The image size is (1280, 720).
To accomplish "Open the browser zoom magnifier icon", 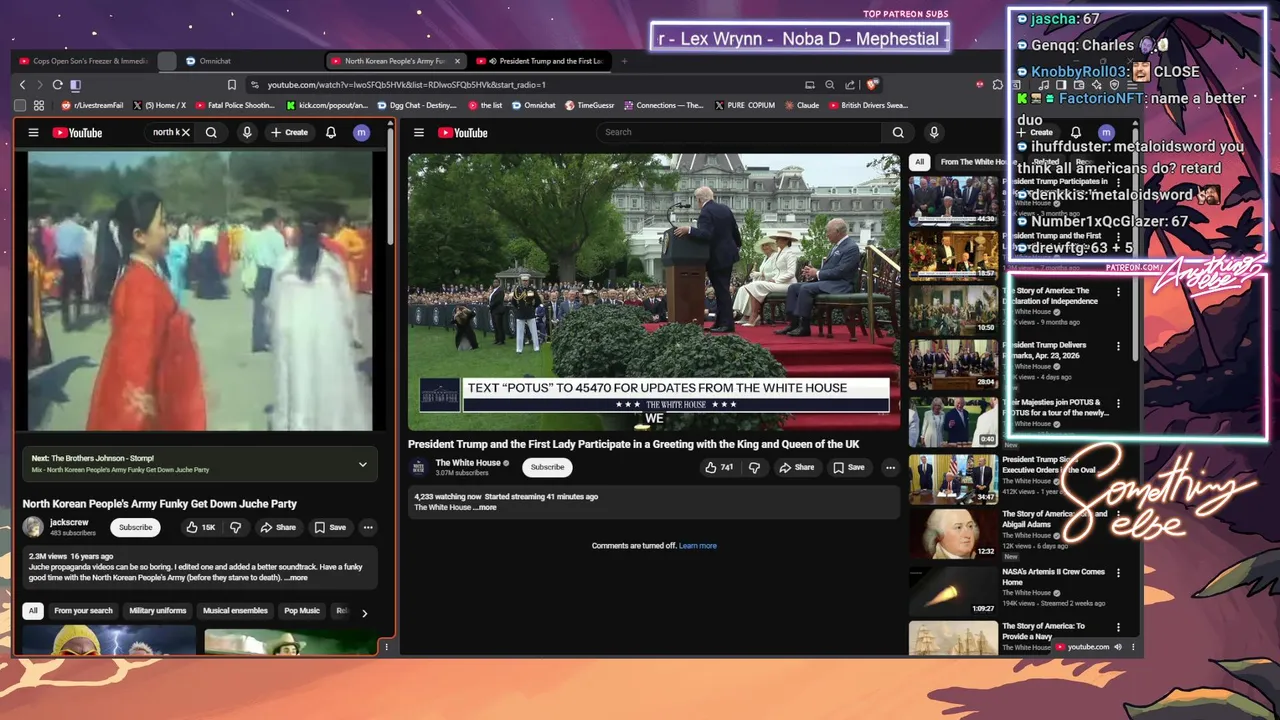I will tap(829, 85).
